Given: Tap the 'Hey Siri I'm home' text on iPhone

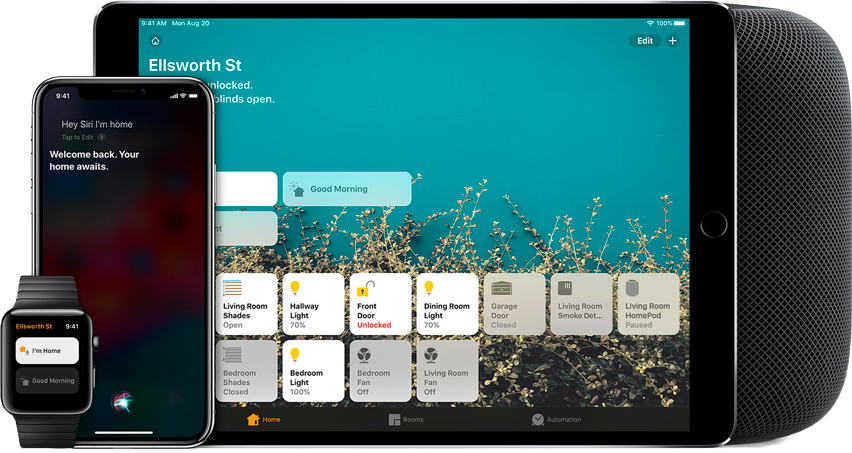Looking at the screenshot, I should pos(97,124).
